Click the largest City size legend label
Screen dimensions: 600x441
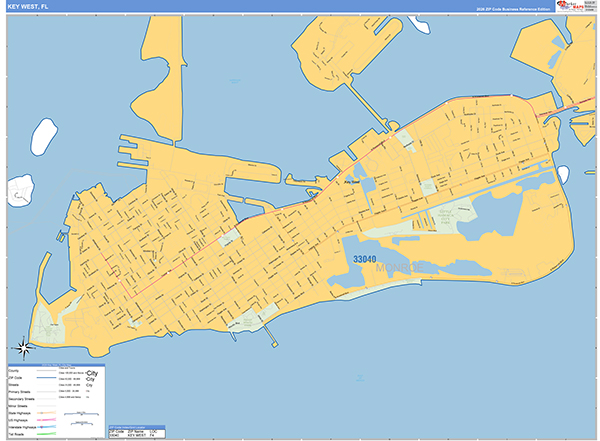coord(91,373)
